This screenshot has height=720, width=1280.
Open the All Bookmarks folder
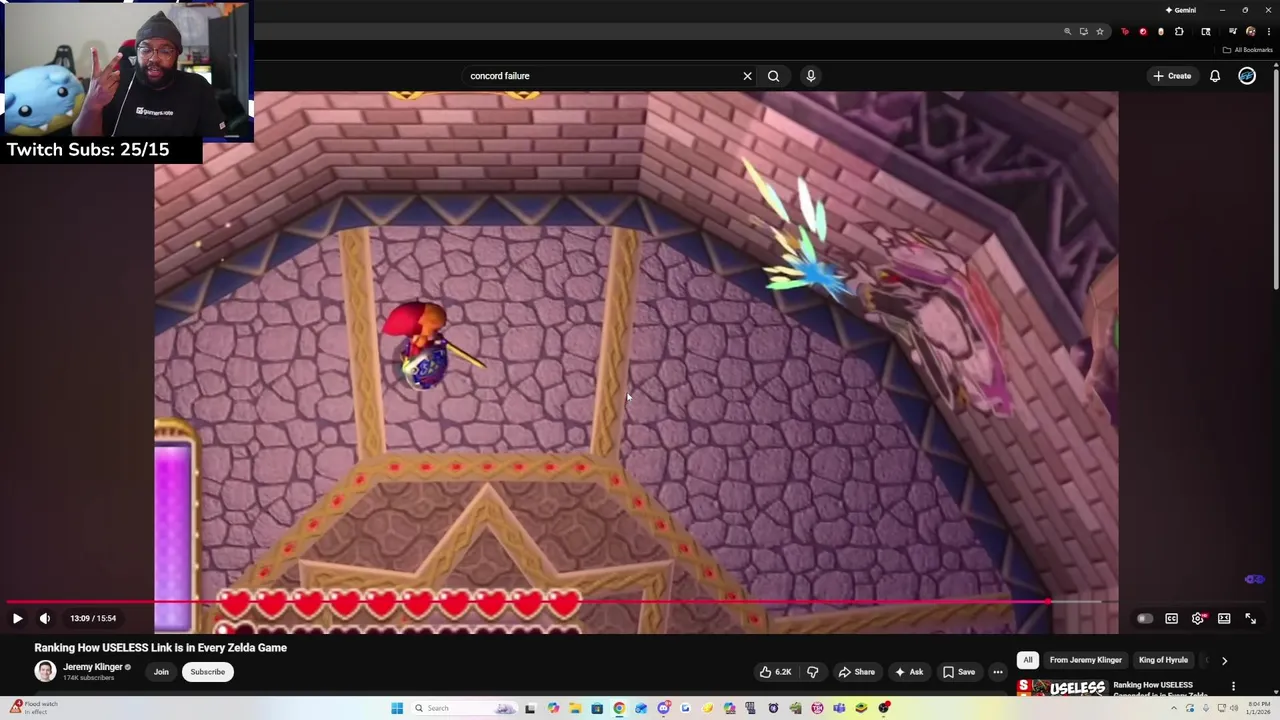click(1248, 50)
